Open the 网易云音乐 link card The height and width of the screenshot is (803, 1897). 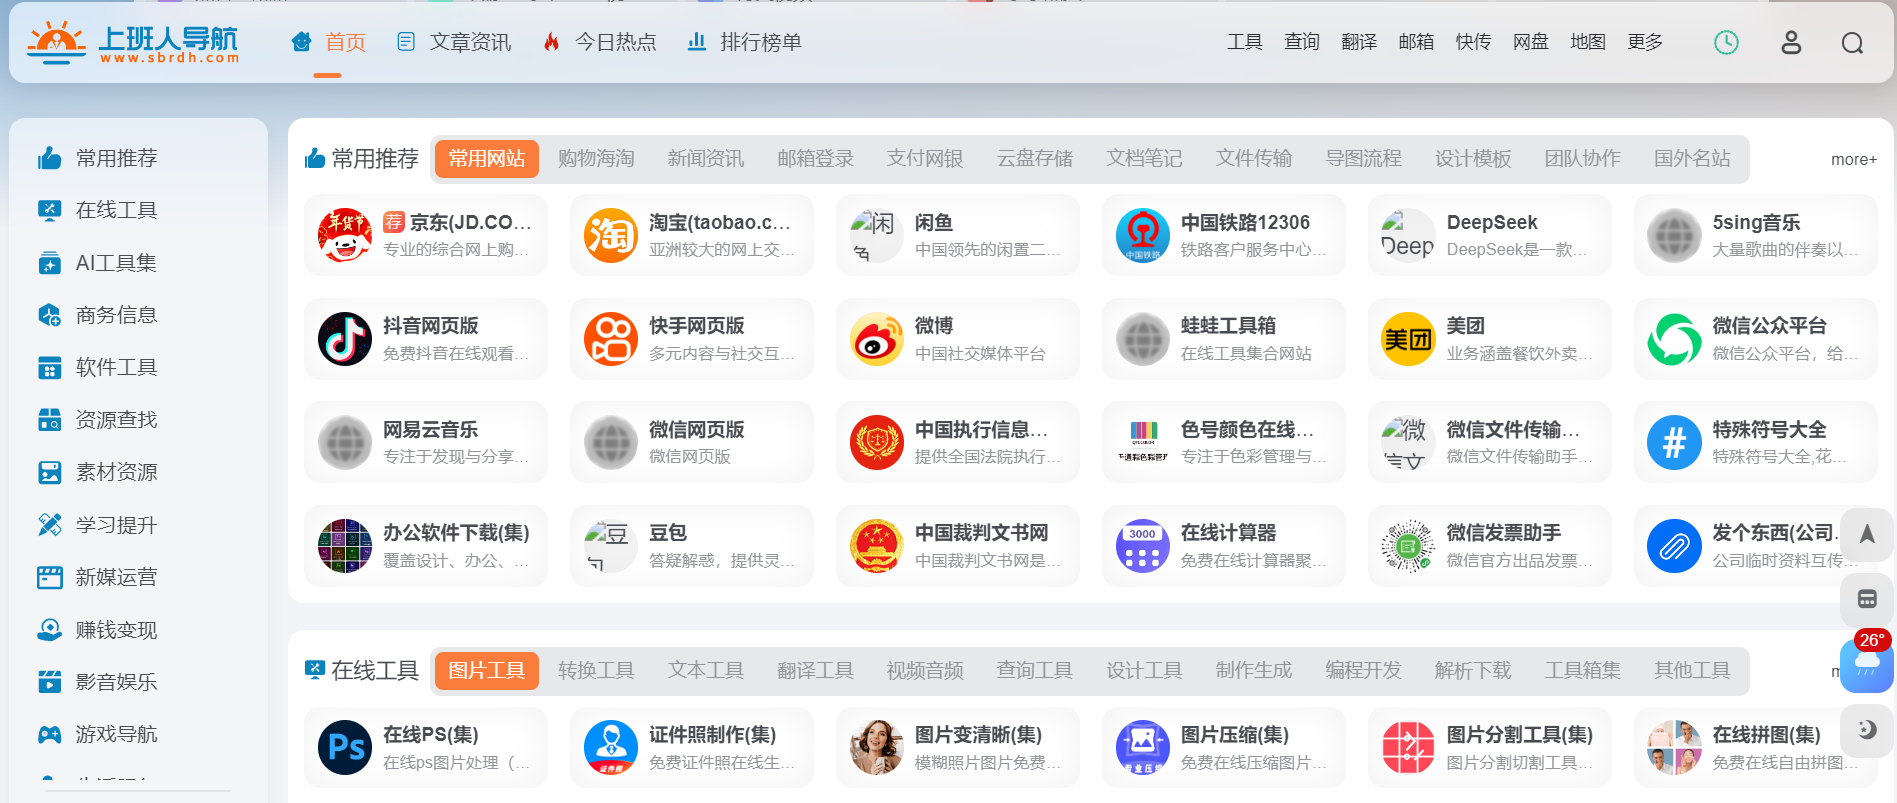(426, 442)
